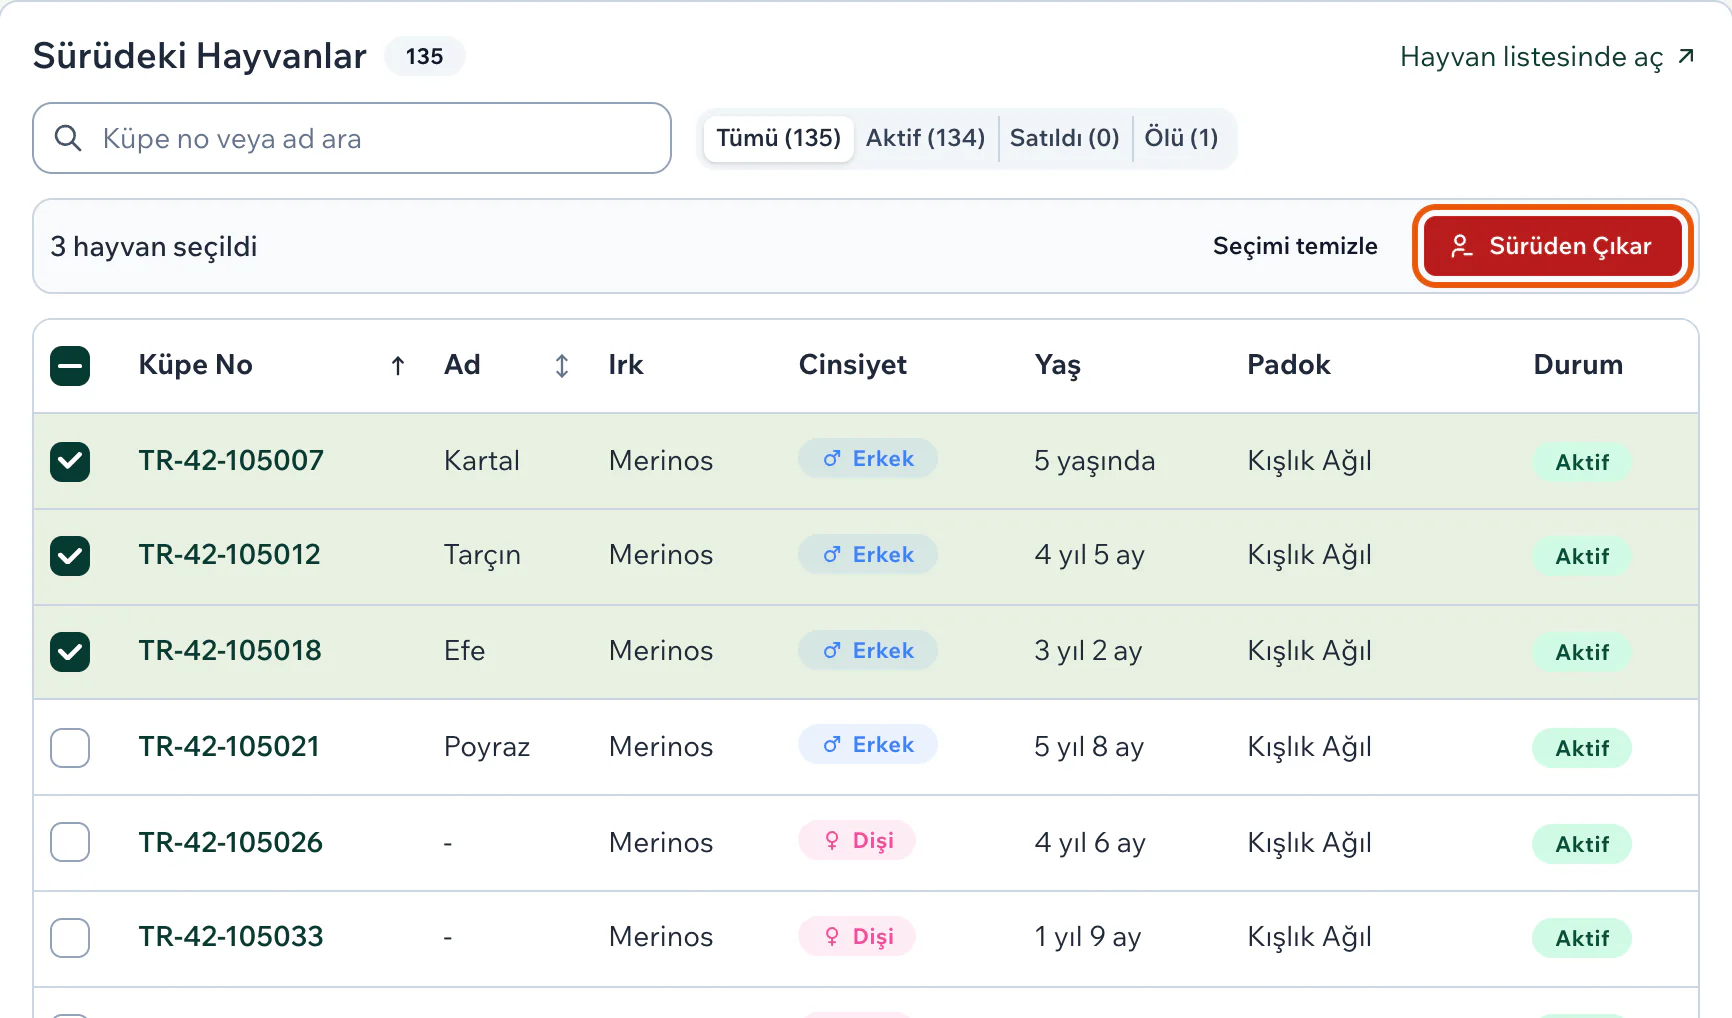Click the search magnifier icon

click(x=68, y=138)
